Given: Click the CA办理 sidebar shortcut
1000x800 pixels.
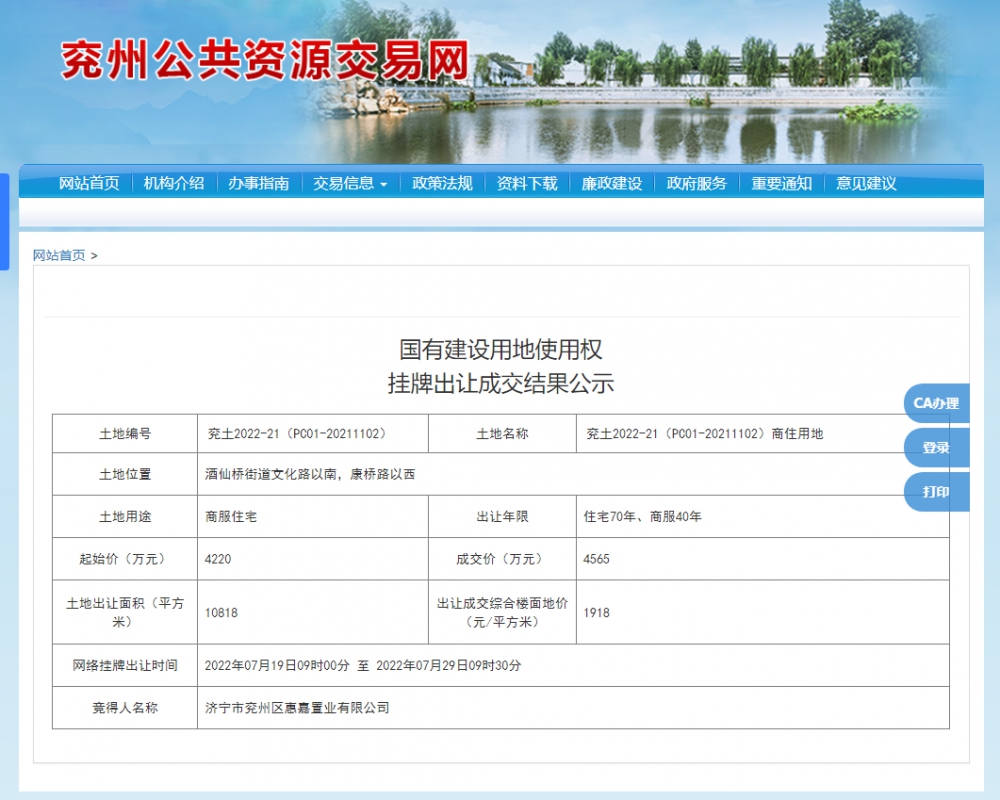Looking at the screenshot, I should [x=935, y=404].
